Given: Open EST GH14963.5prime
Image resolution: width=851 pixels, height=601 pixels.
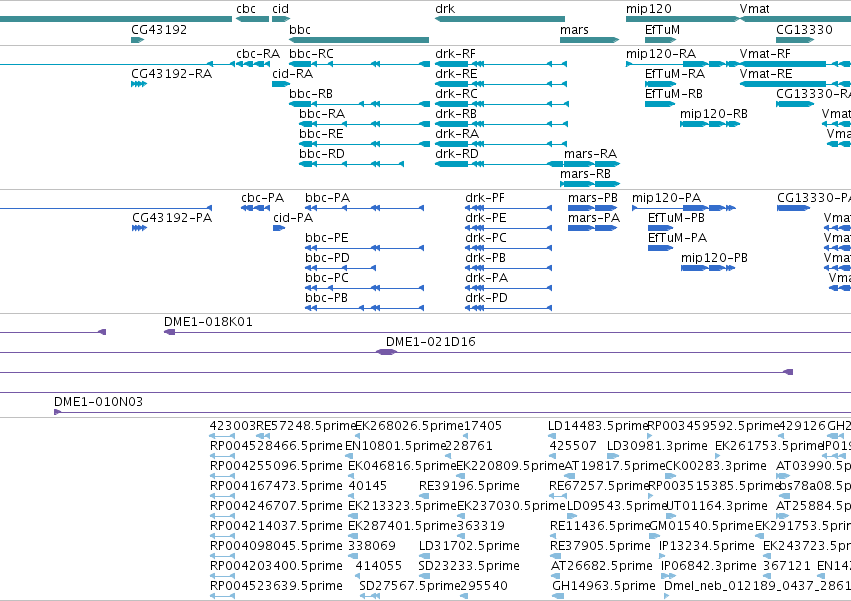Looking at the screenshot, I should point(558,596).
